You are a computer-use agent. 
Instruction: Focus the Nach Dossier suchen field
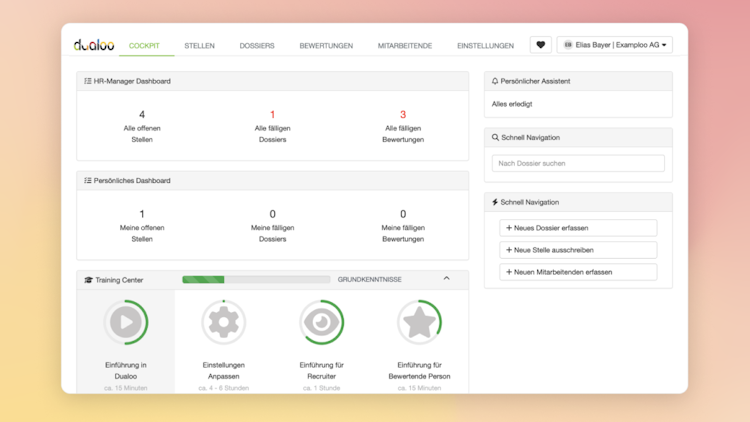point(578,163)
